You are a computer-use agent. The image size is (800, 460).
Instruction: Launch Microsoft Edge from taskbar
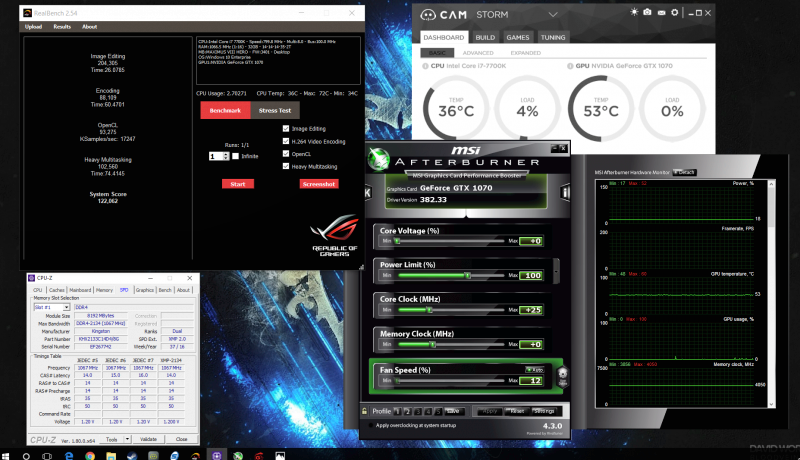click(69, 456)
